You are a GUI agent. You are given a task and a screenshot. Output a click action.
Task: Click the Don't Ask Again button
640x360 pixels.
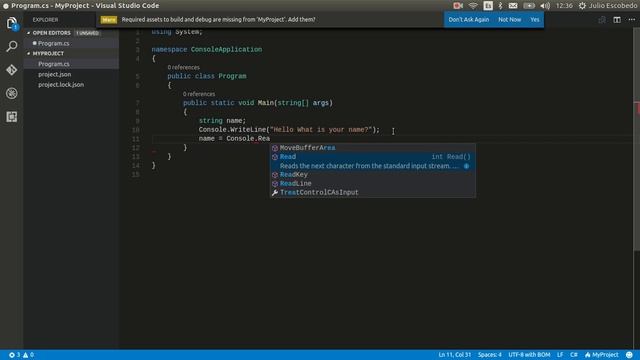[x=469, y=20]
